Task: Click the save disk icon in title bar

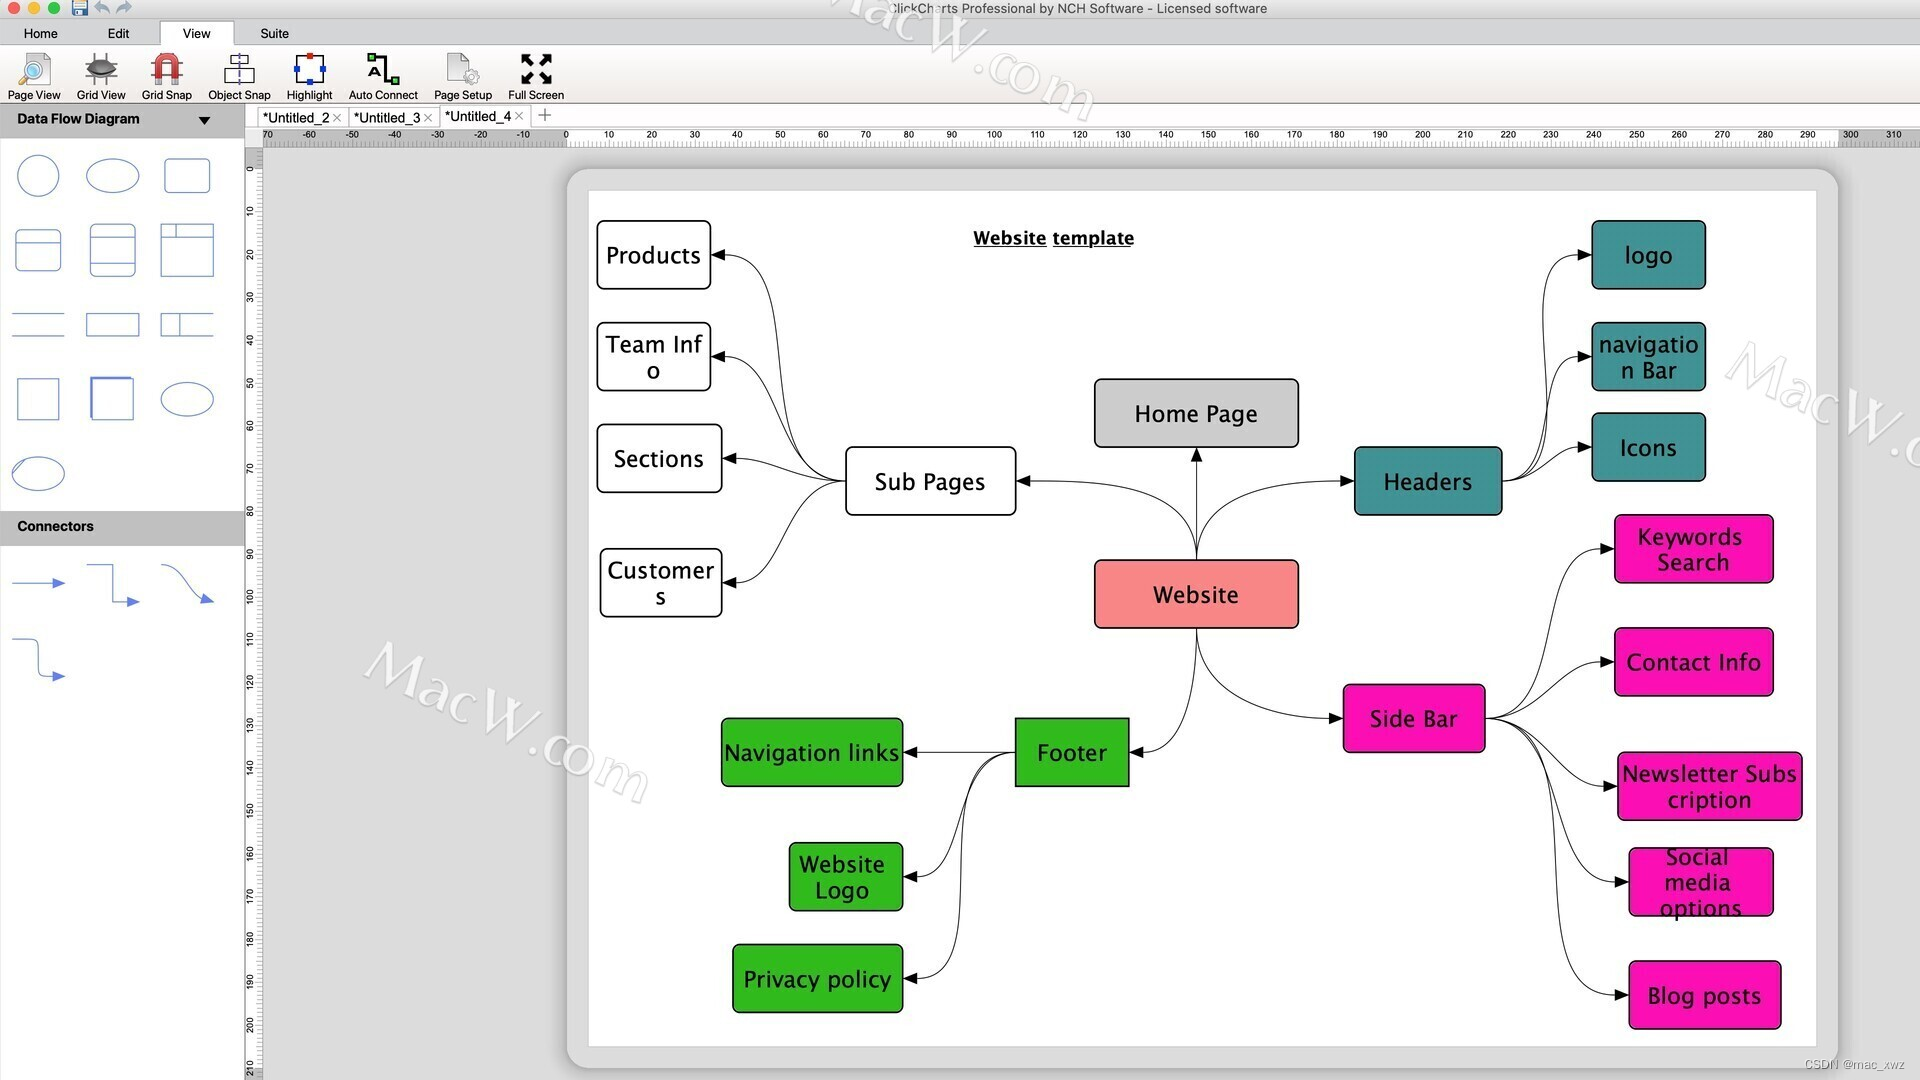Action: pos(80,8)
